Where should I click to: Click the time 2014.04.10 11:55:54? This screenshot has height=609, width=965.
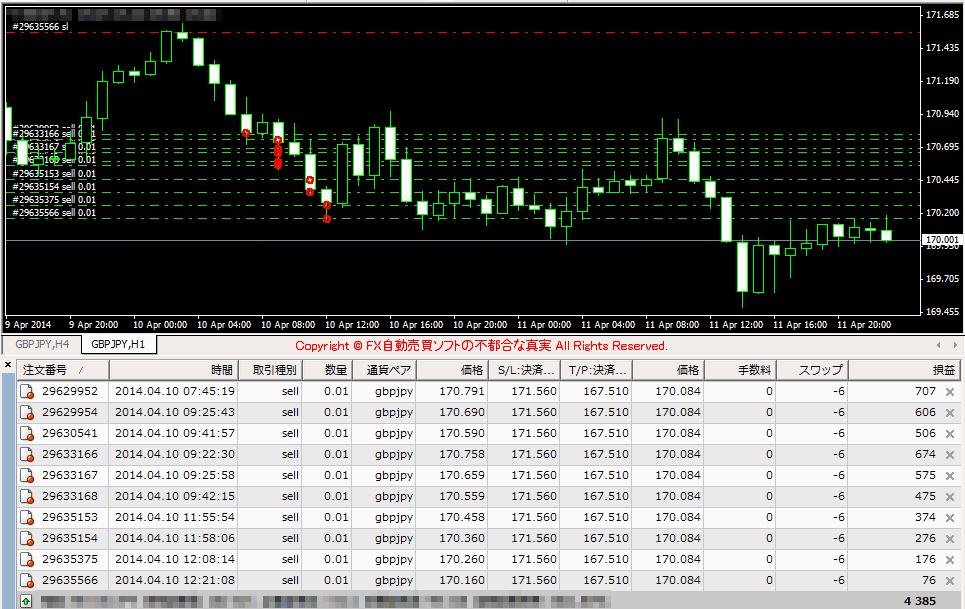(x=175, y=517)
